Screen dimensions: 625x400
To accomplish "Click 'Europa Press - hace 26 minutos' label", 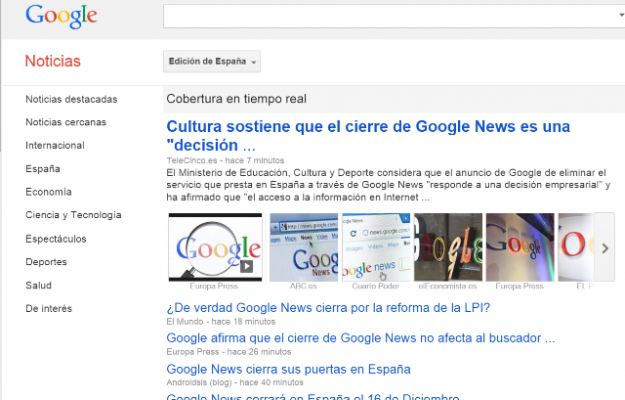I will tap(229, 352).
